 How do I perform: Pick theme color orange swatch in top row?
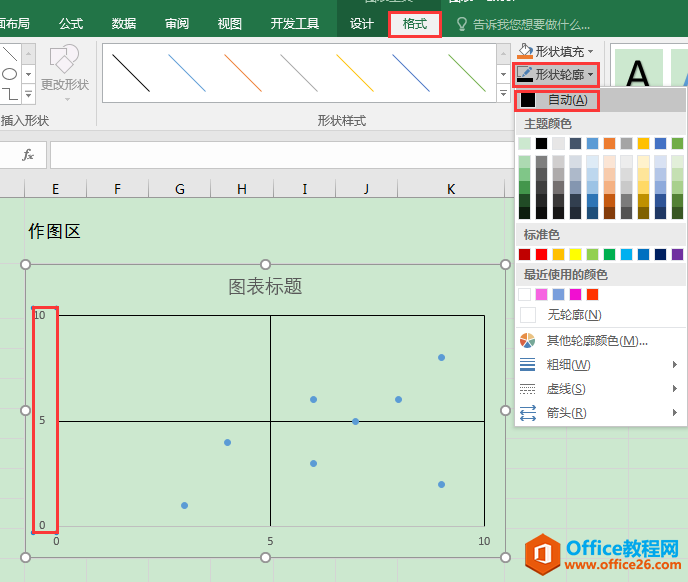pos(609,144)
